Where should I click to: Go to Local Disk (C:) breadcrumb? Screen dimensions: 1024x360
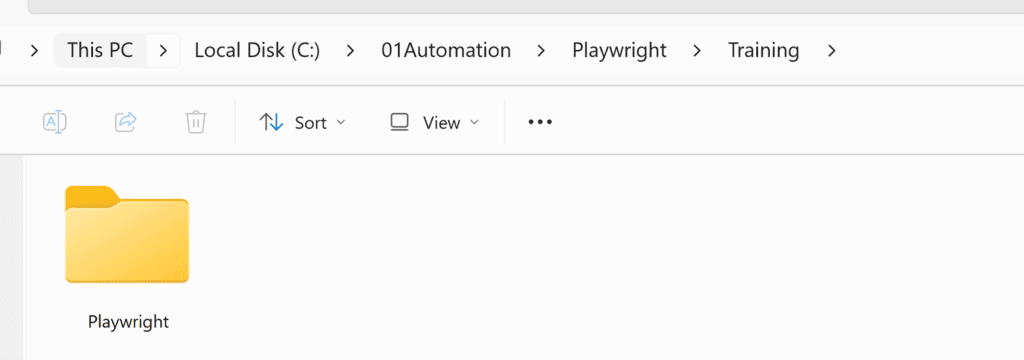(x=257, y=50)
